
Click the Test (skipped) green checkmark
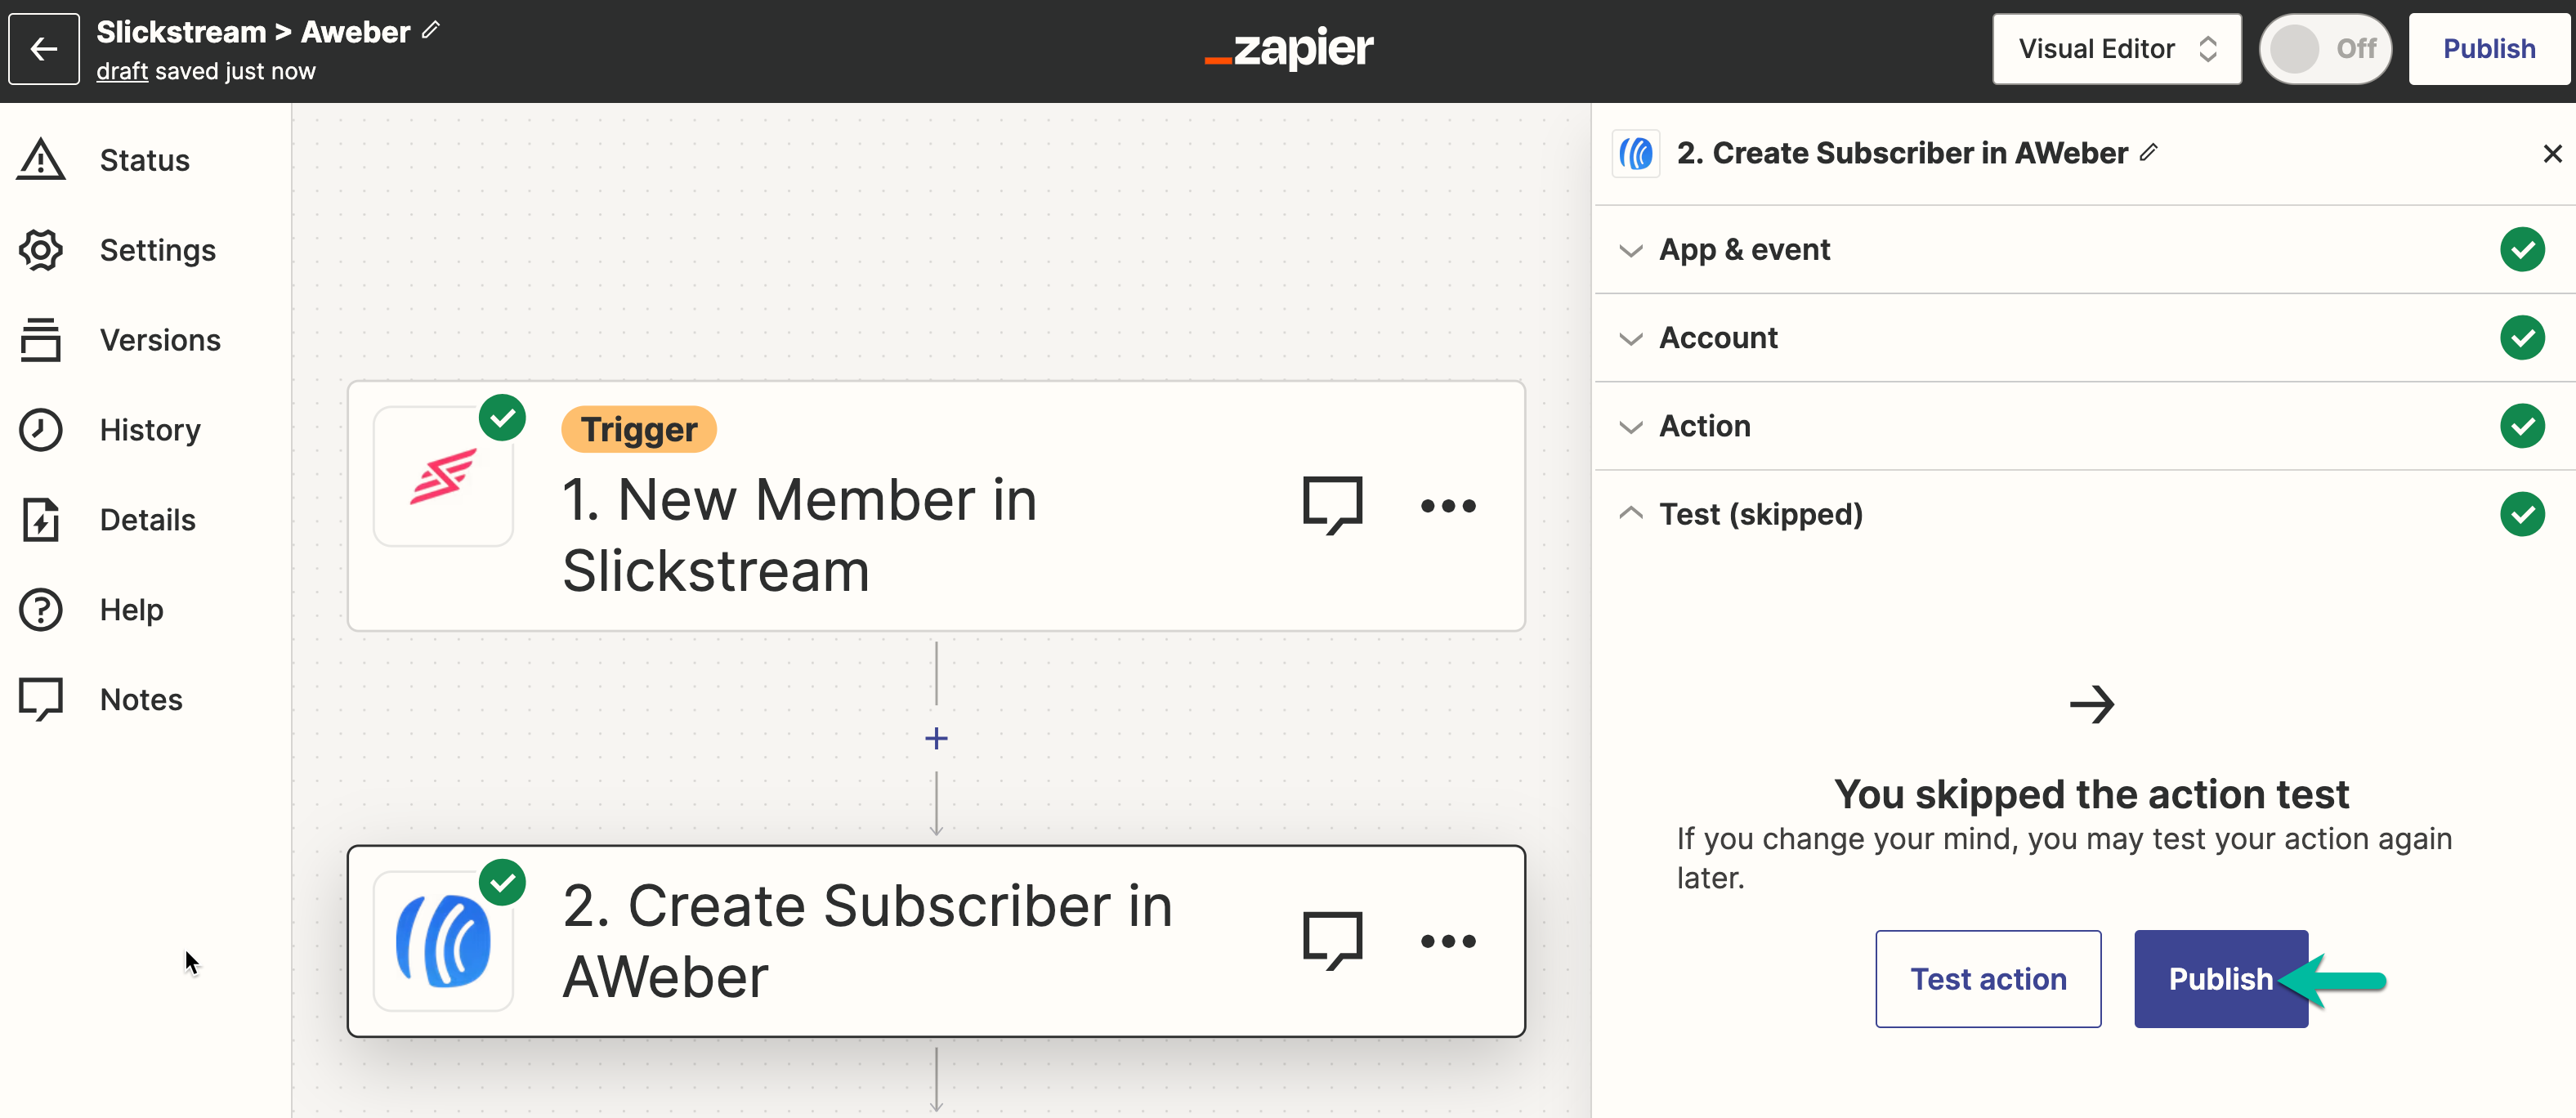(x=2522, y=514)
